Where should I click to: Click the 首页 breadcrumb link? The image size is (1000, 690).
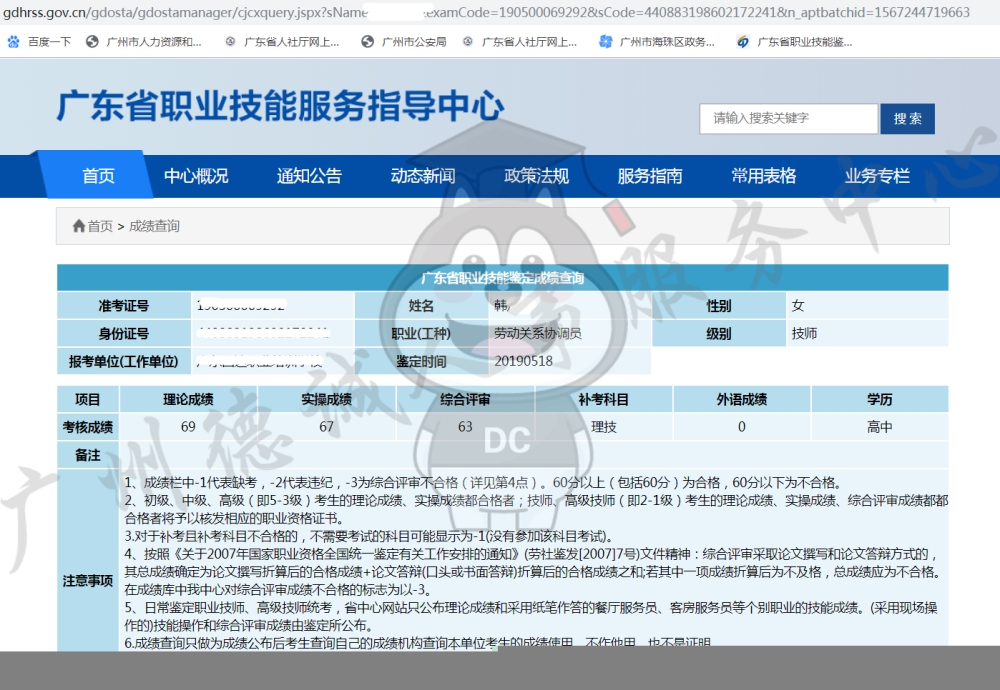100,226
